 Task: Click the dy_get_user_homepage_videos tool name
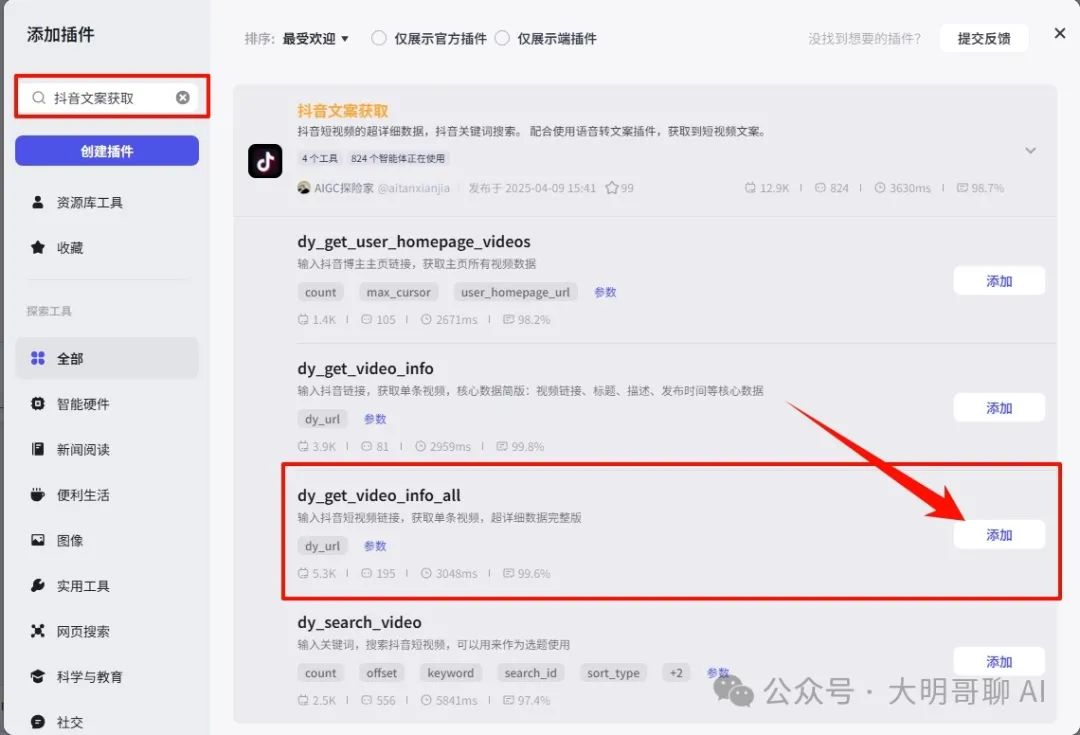(414, 242)
